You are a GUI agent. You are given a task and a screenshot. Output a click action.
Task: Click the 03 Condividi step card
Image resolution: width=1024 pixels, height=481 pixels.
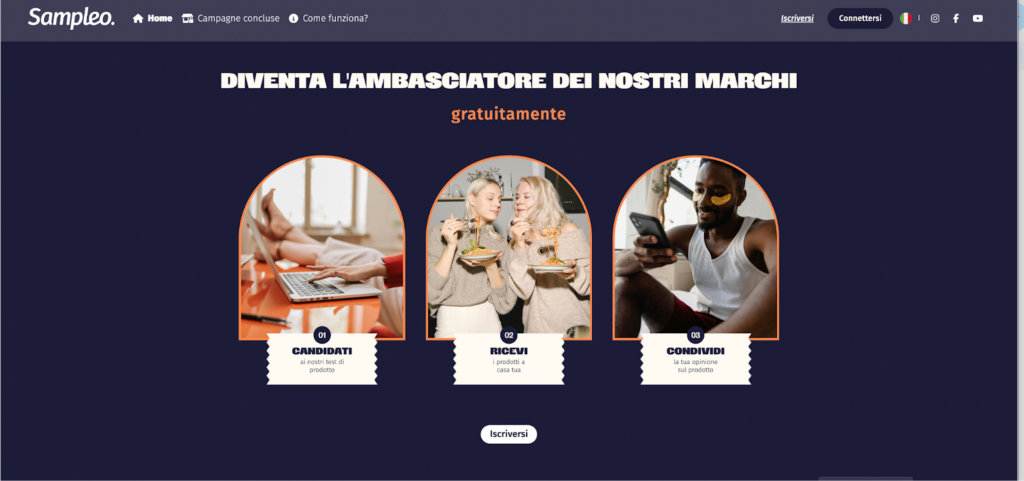tap(696, 358)
